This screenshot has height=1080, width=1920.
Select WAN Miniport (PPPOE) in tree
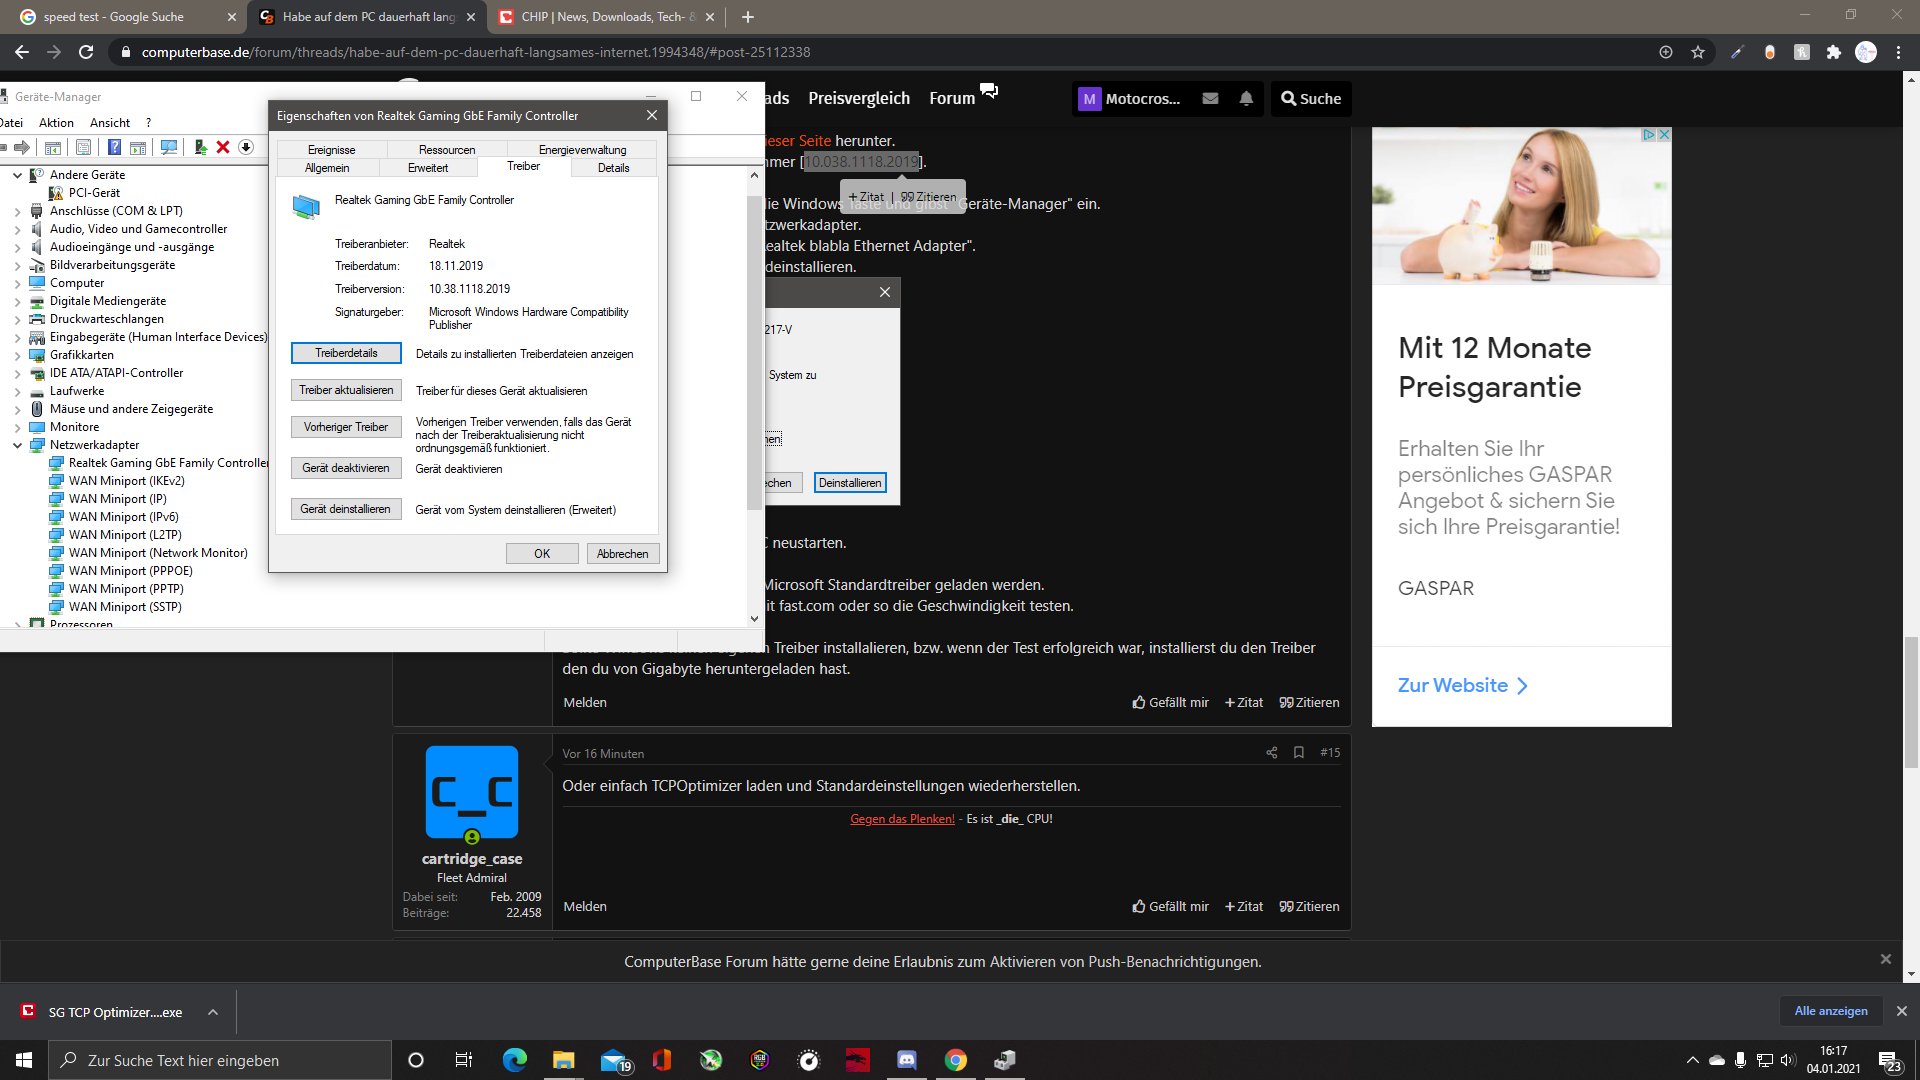click(130, 571)
